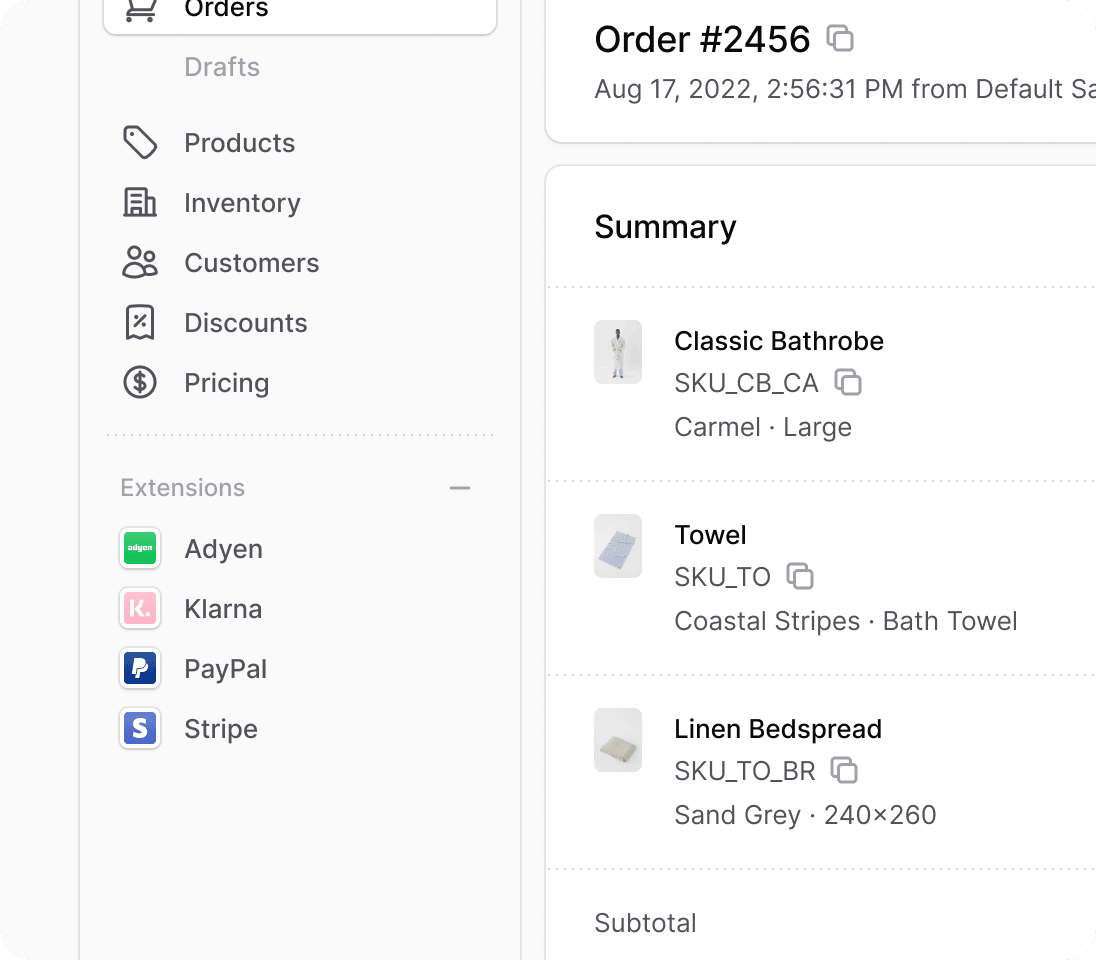Click the Pricing dollar icon

click(x=140, y=383)
